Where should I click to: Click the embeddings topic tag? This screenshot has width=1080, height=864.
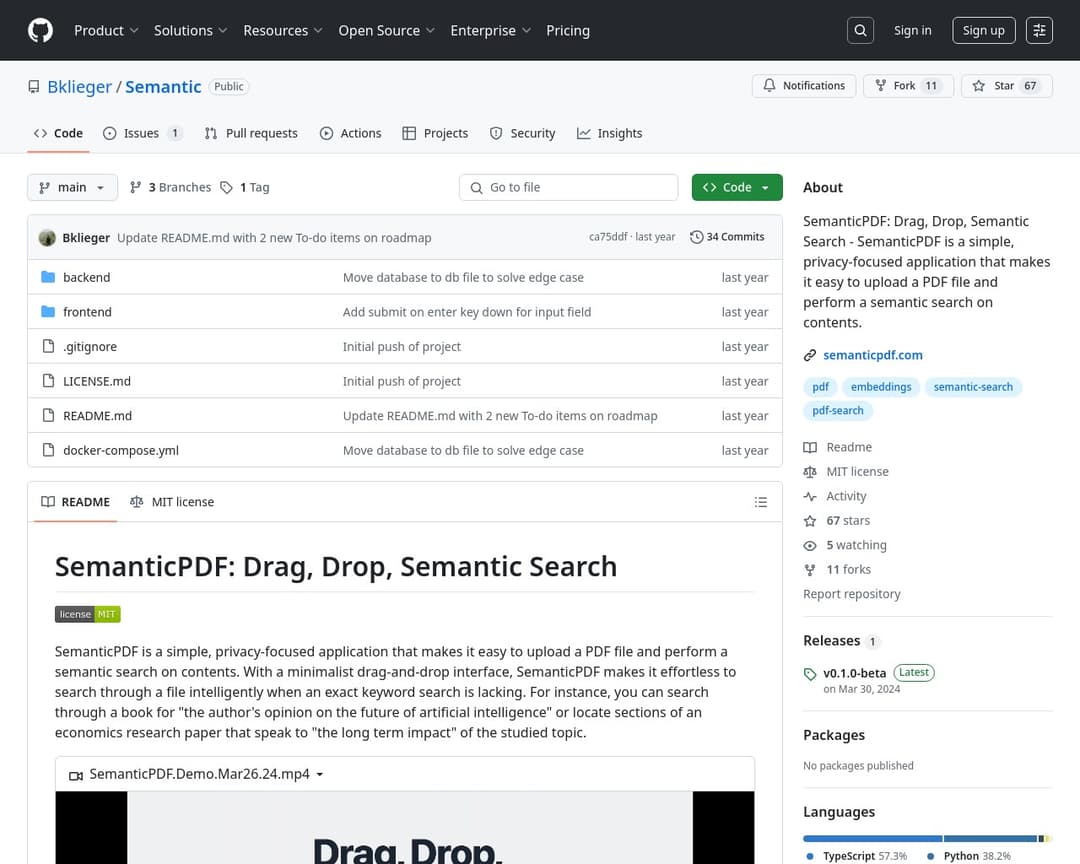pyautogui.click(x=881, y=387)
